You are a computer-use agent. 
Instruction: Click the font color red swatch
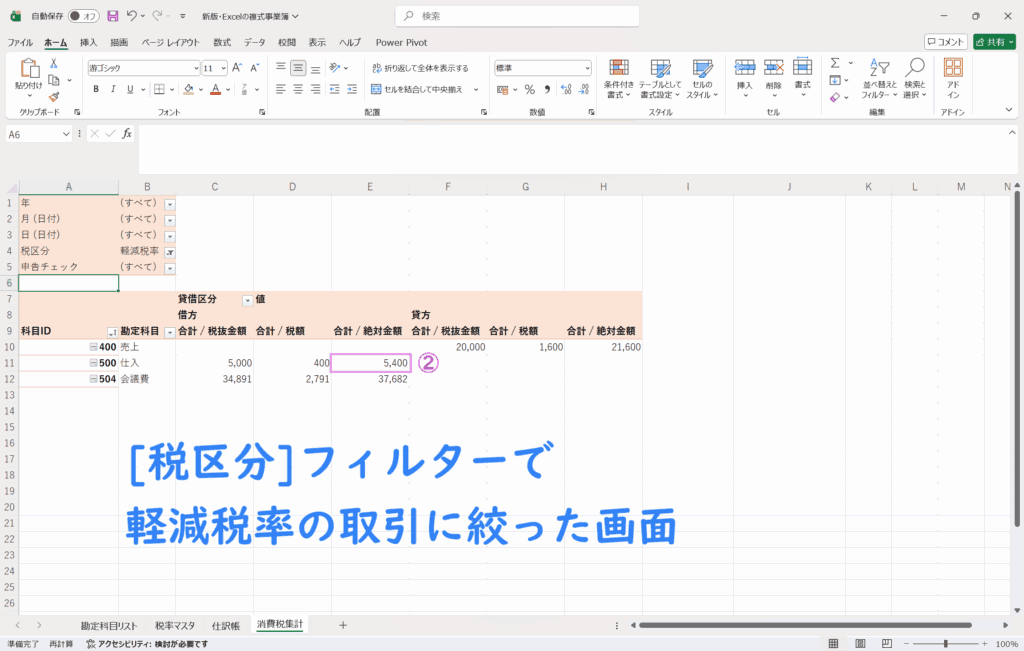(215, 89)
